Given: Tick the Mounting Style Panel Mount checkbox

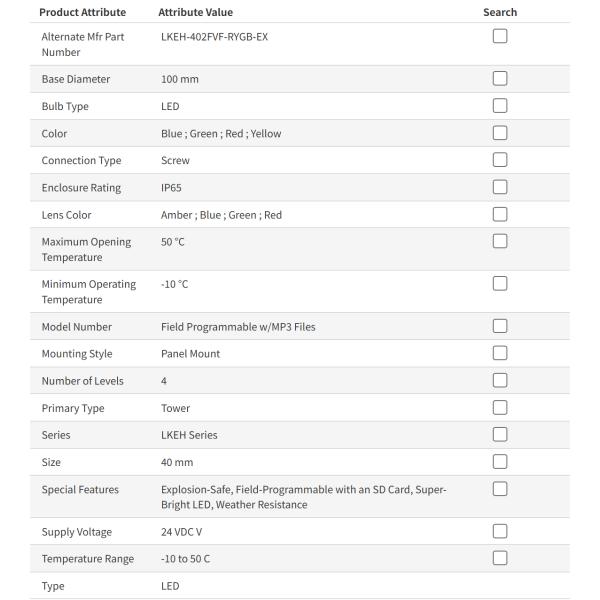Looking at the screenshot, I should pyautogui.click(x=500, y=352).
